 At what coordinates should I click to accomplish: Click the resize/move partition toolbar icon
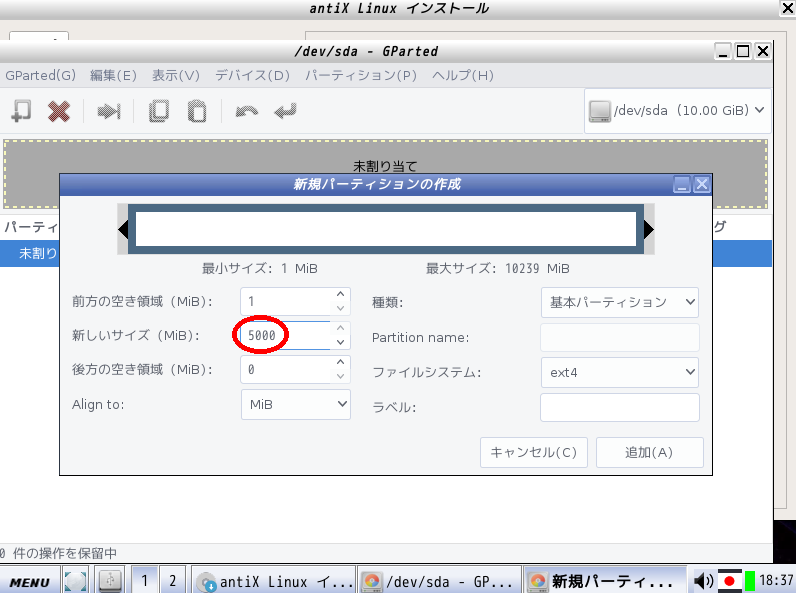pos(109,111)
